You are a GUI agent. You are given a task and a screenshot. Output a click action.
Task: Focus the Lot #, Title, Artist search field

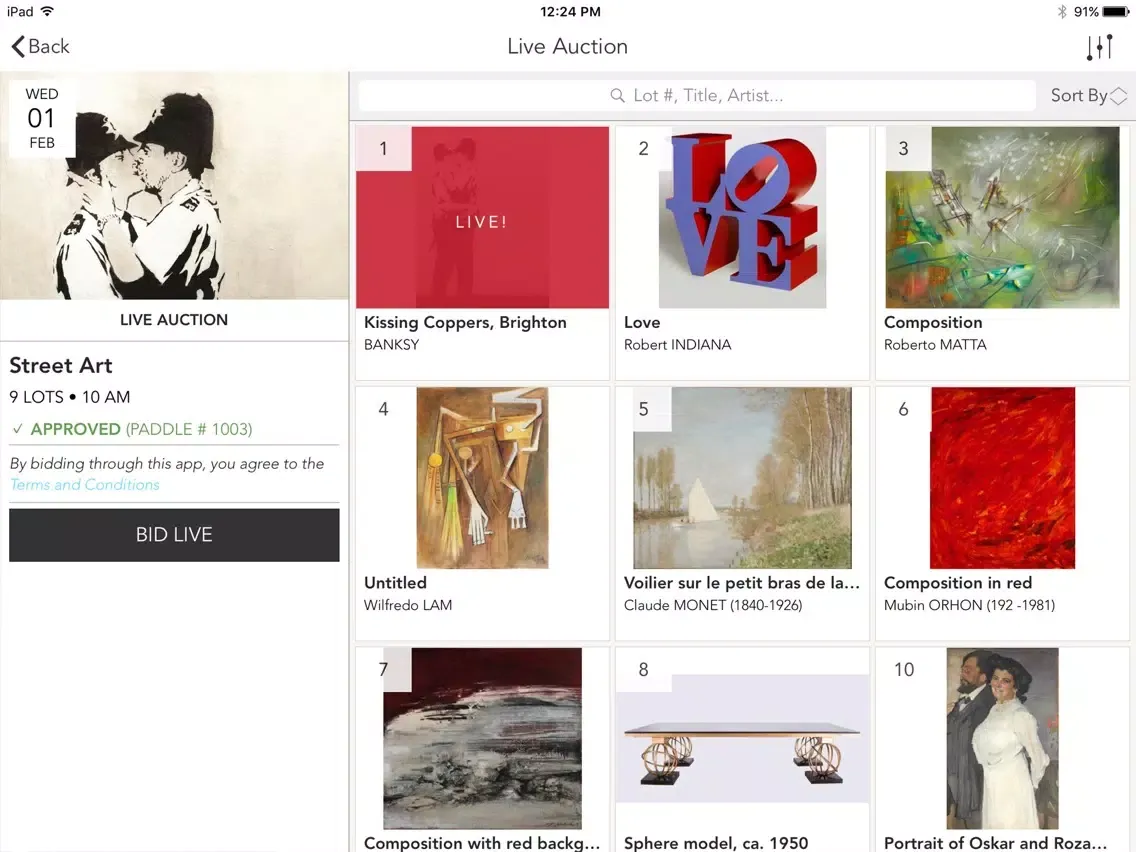697,96
